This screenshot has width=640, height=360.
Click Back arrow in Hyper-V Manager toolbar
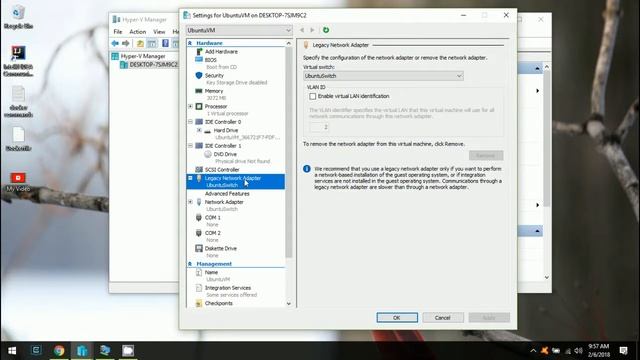click(115, 43)
